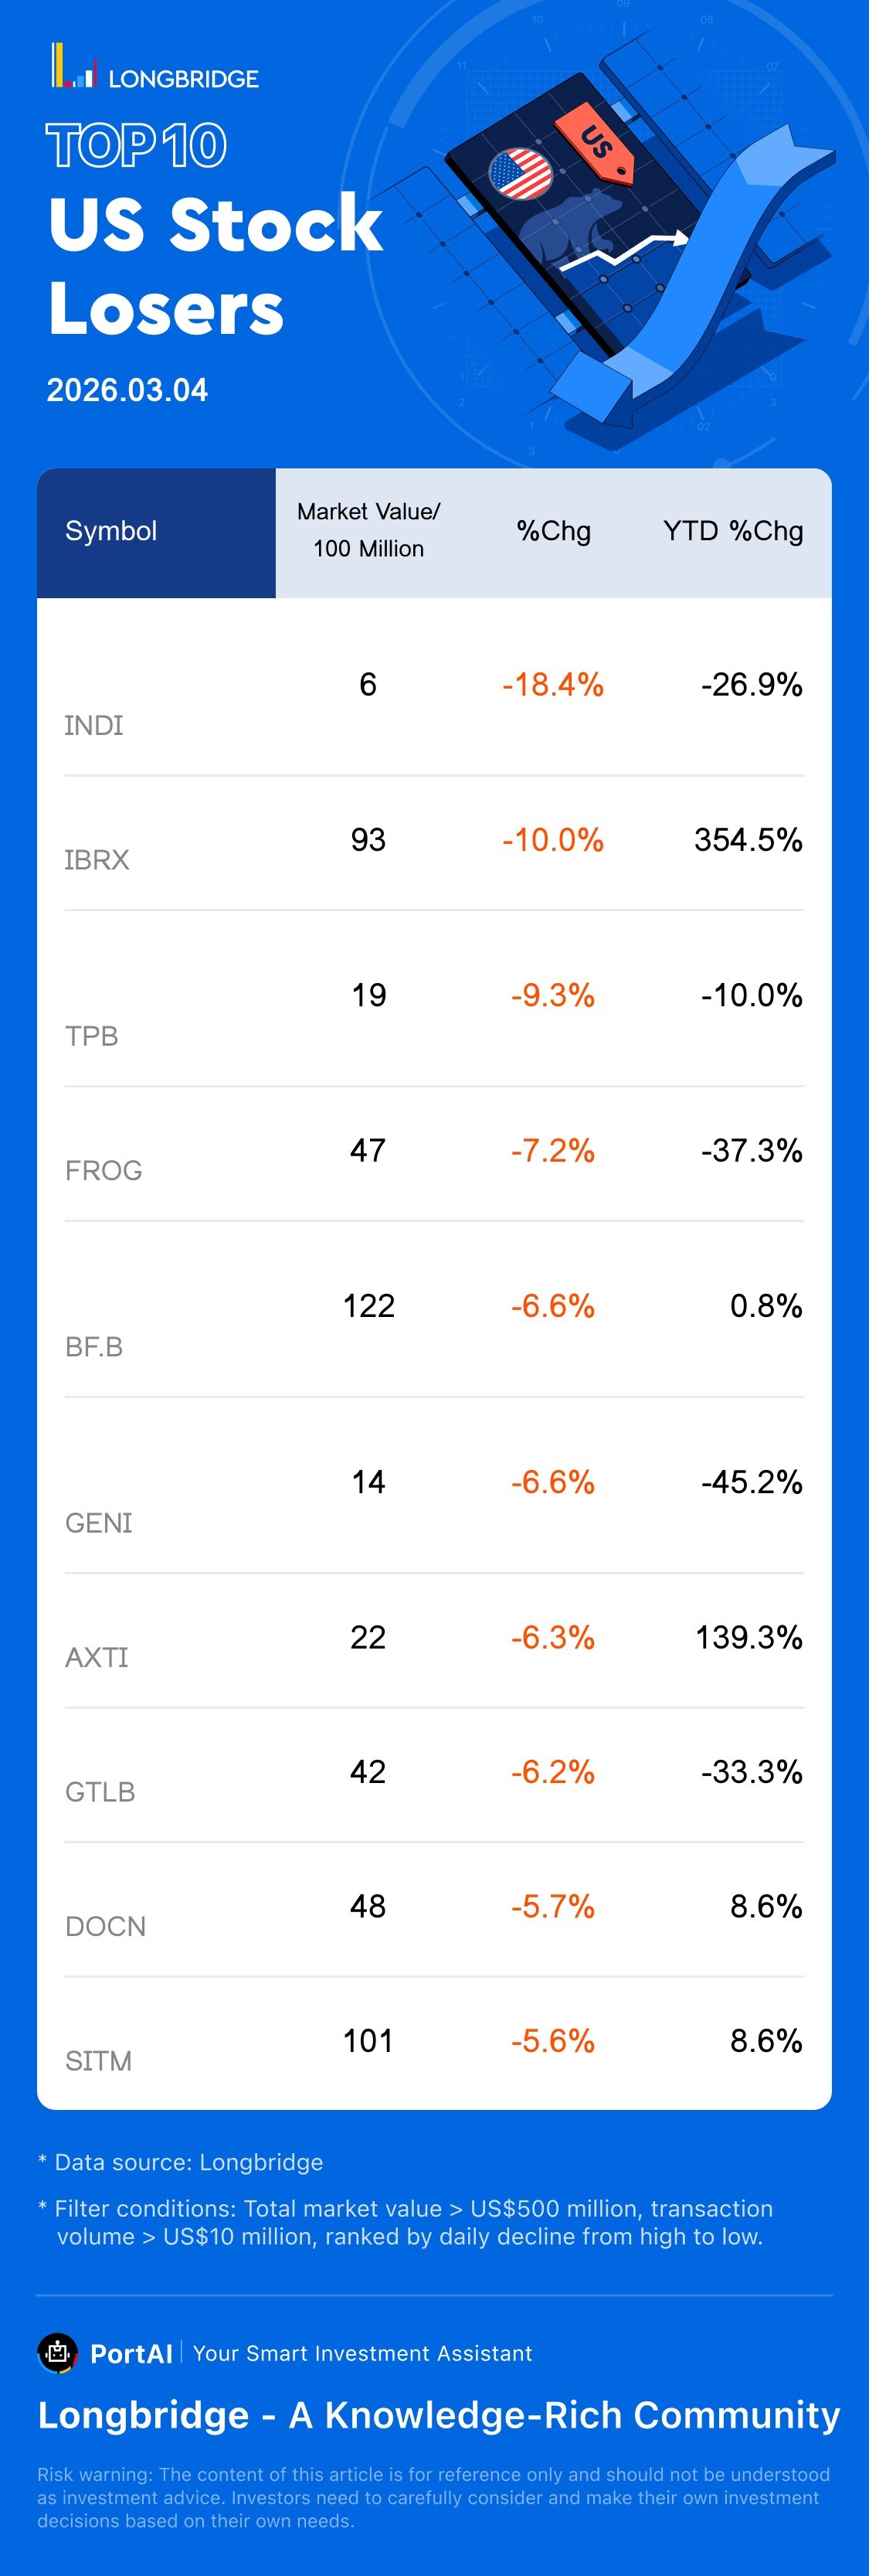869x2576 pixels.
Task: Click the Longbridge logo icon
Action: point(73,67)
